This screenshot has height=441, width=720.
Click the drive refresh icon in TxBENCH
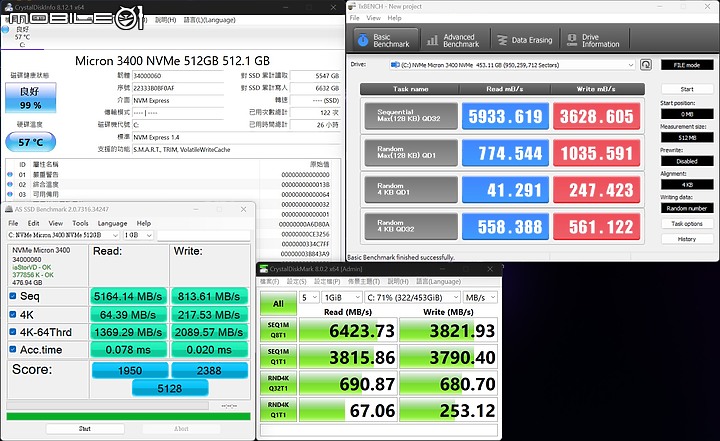[x=646, y=65]
